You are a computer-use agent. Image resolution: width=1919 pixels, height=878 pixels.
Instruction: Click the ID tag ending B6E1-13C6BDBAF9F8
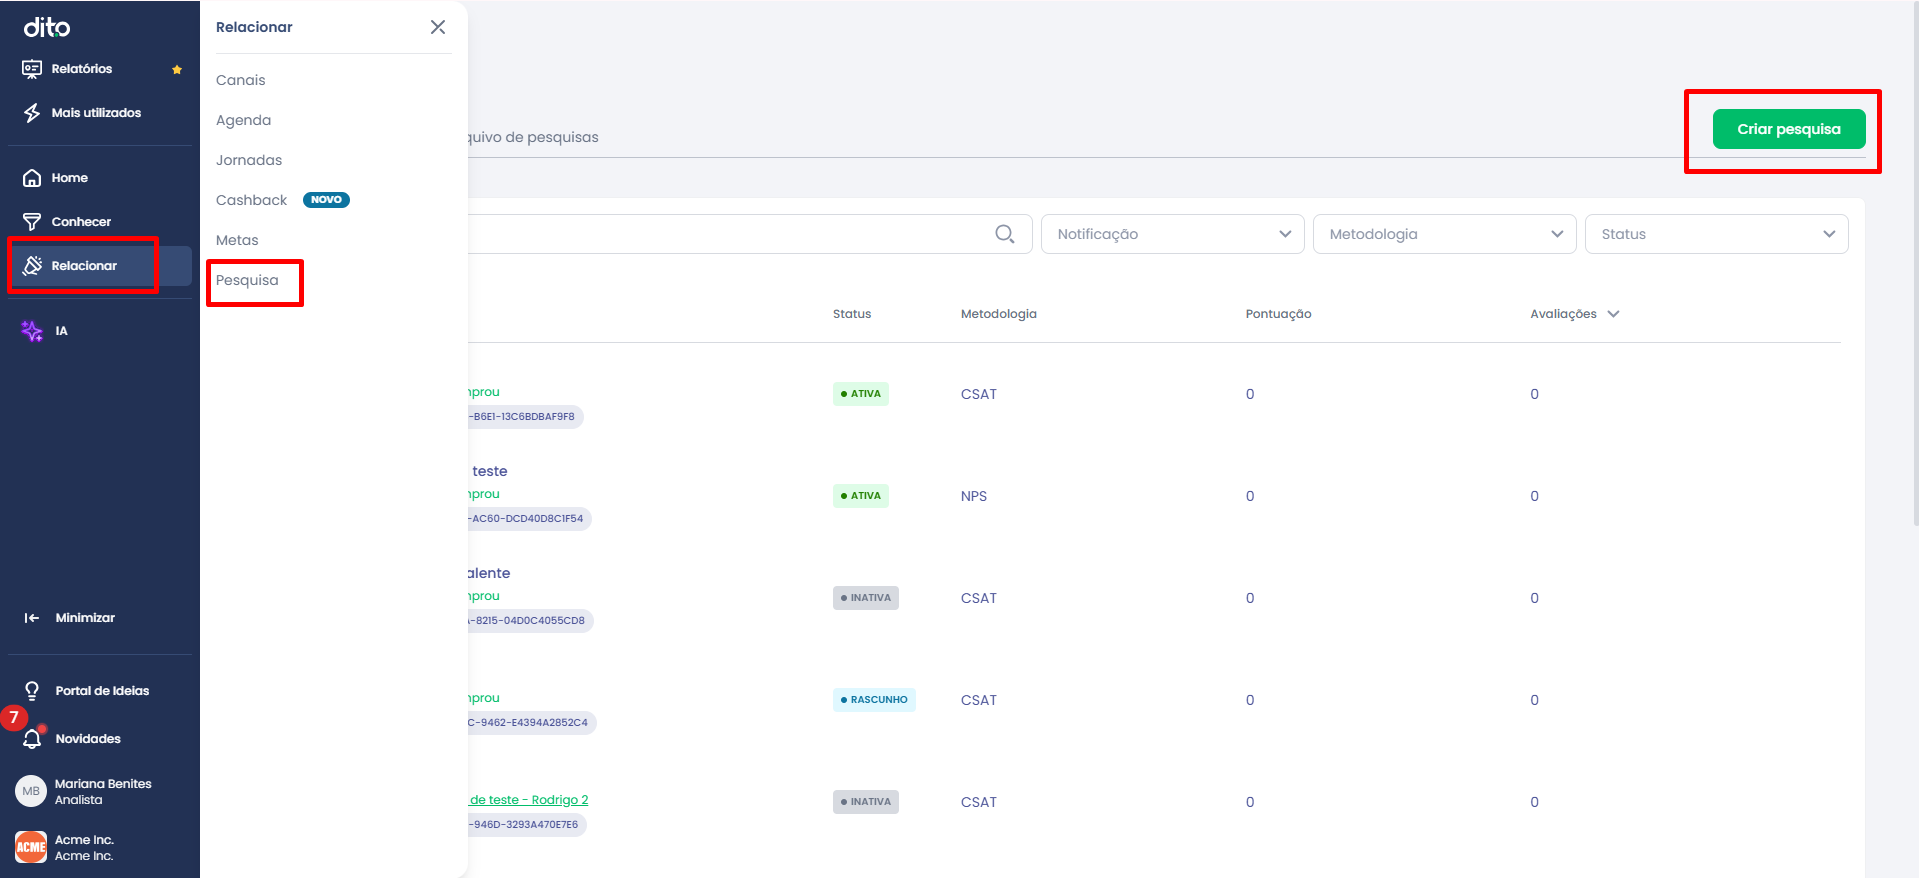[x=525, y=417]
